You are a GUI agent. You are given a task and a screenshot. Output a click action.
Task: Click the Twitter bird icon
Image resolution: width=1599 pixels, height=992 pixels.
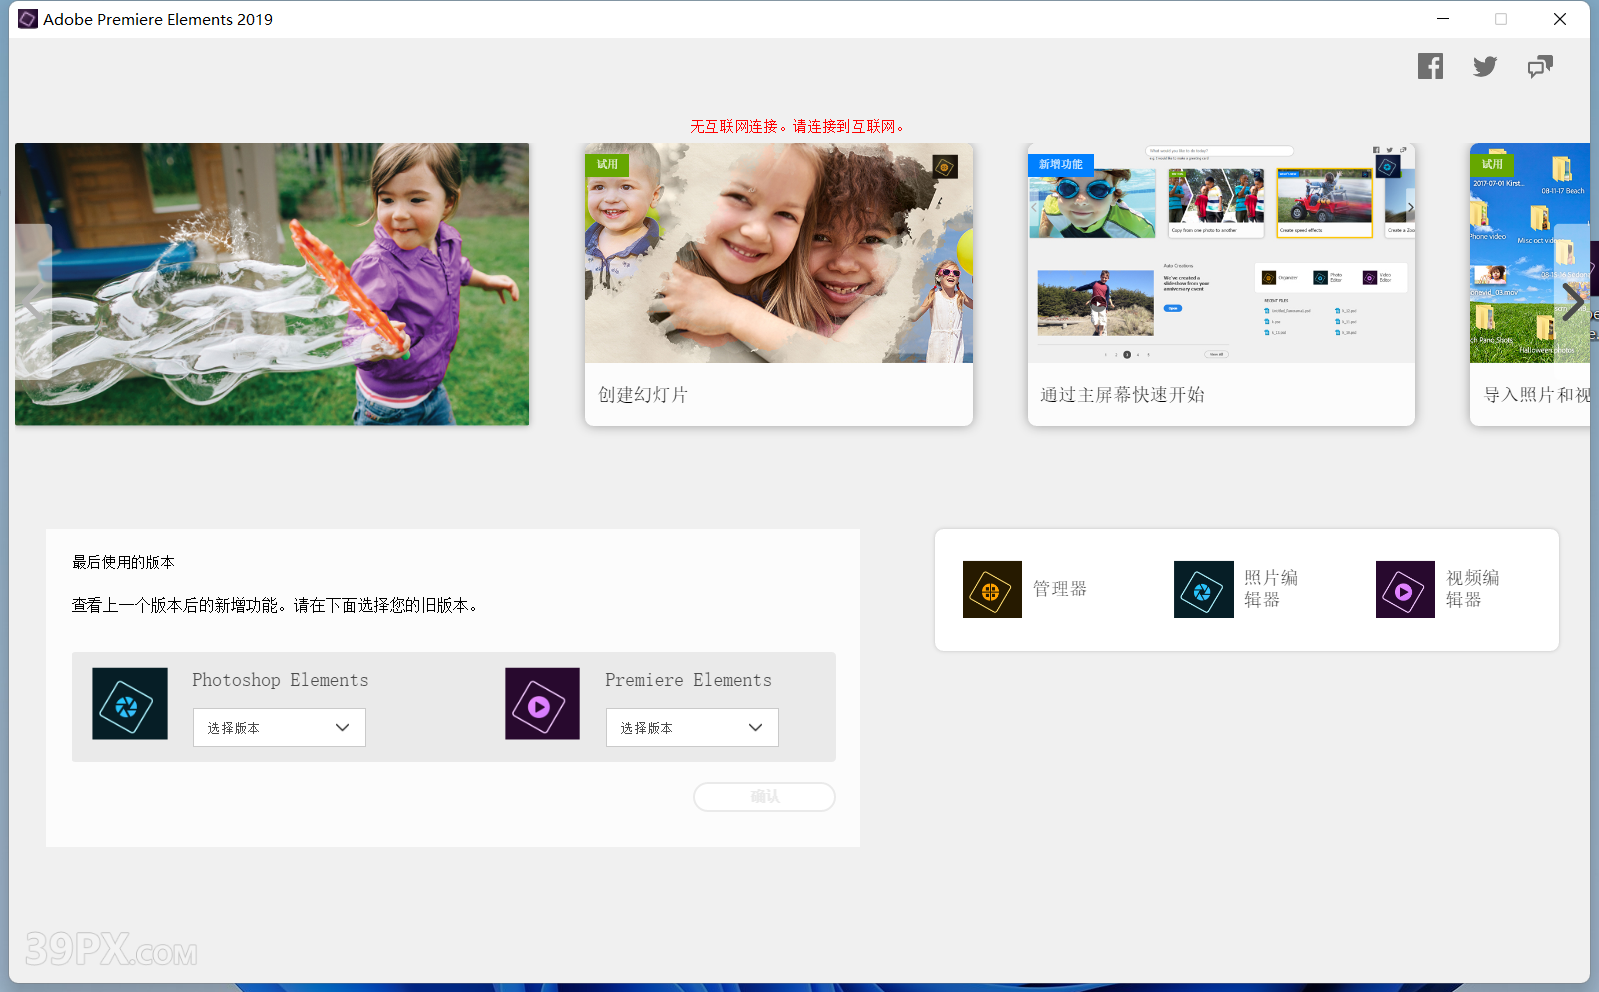coord(1485,67)
